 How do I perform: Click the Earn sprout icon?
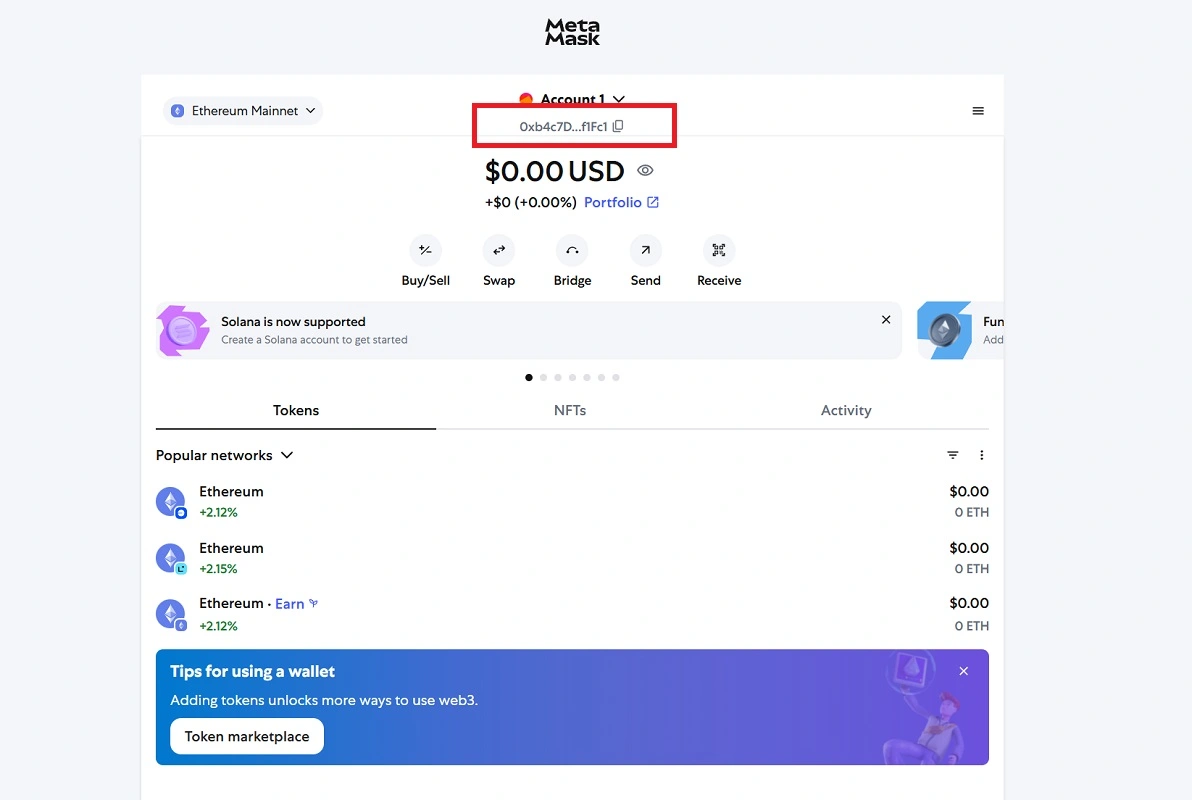point(313,603)
